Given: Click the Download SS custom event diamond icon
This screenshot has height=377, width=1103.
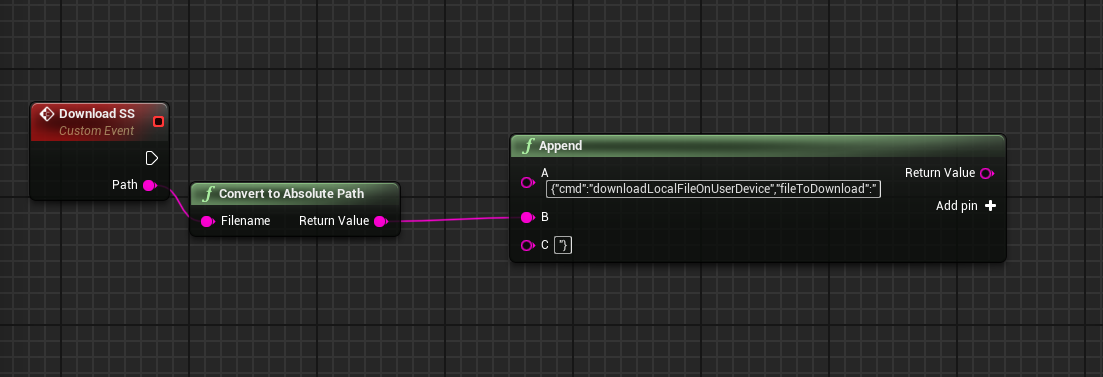Looking at the screenshot, I should coord(47,113).
